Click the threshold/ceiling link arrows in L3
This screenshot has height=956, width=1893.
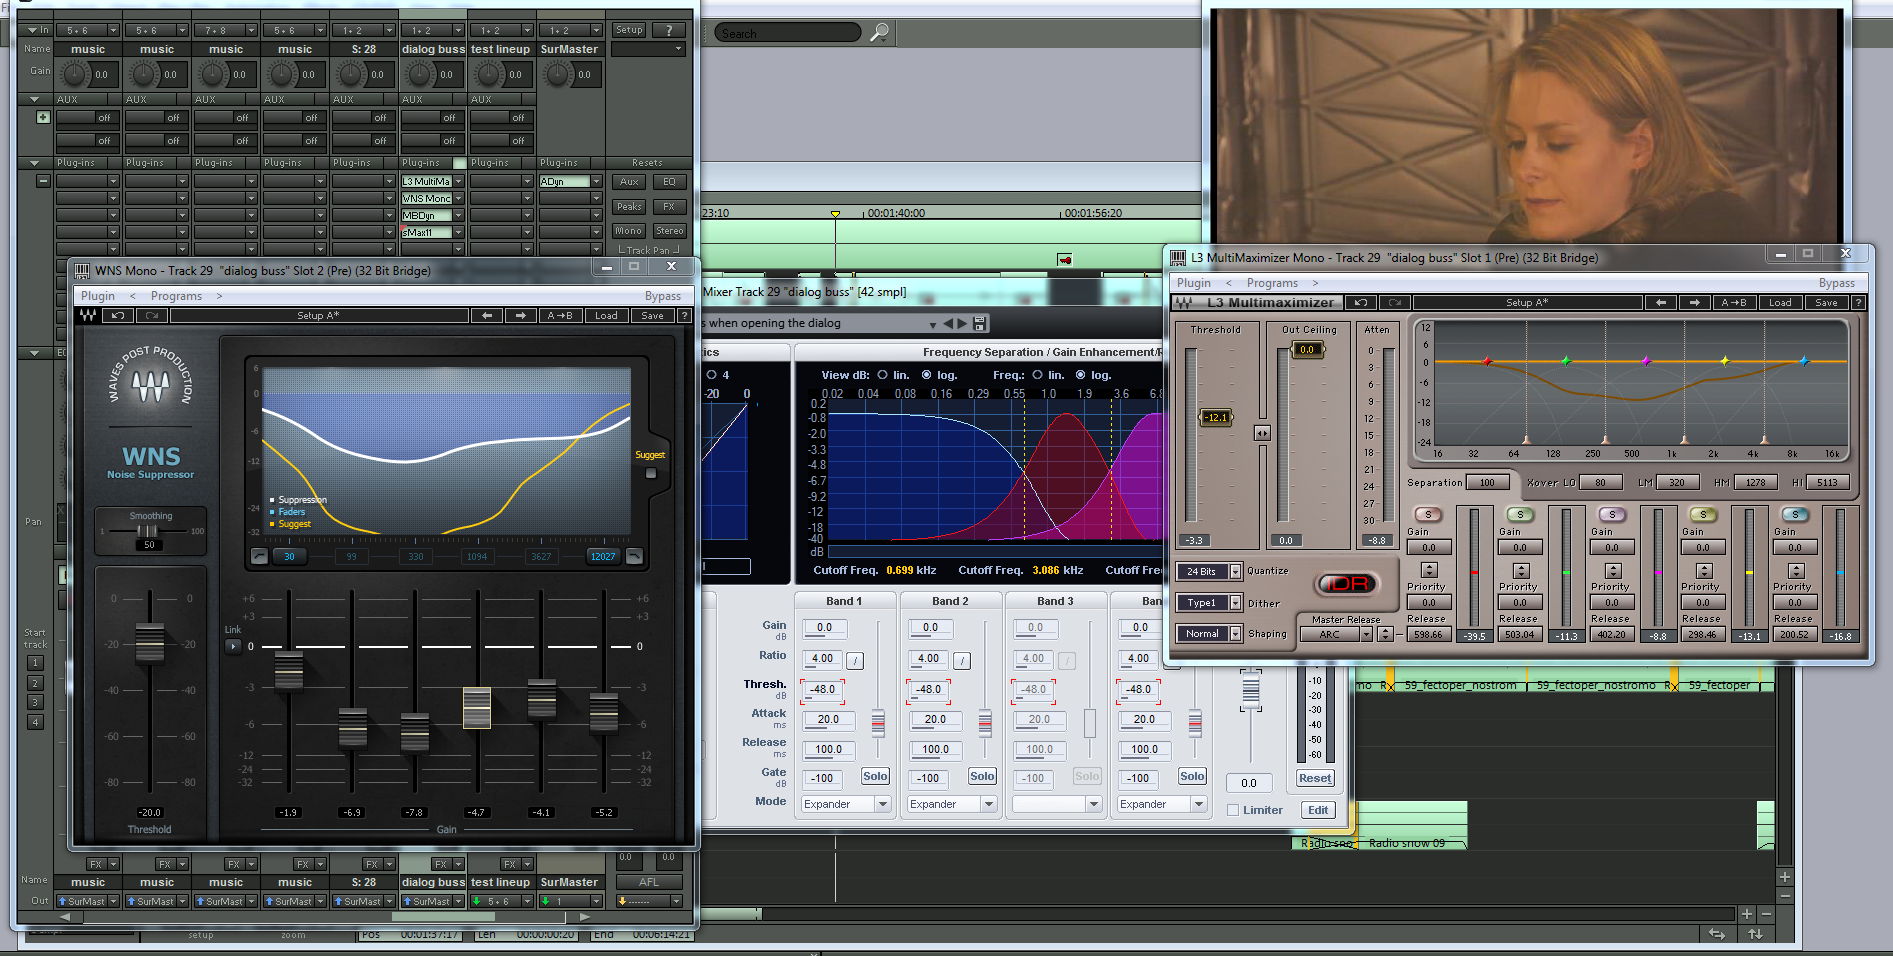1262,433
